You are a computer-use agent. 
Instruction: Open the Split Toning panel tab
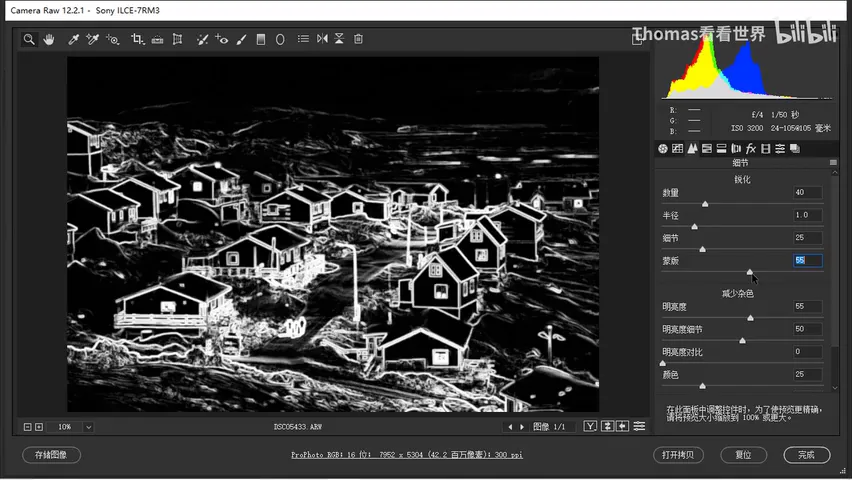721,148
